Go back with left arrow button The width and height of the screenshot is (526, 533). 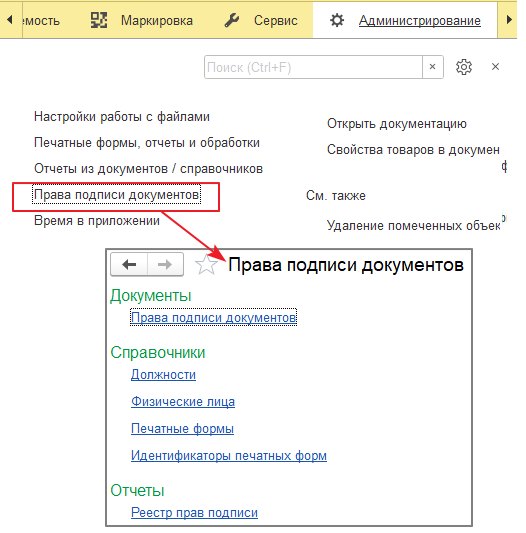click(129, 264)
